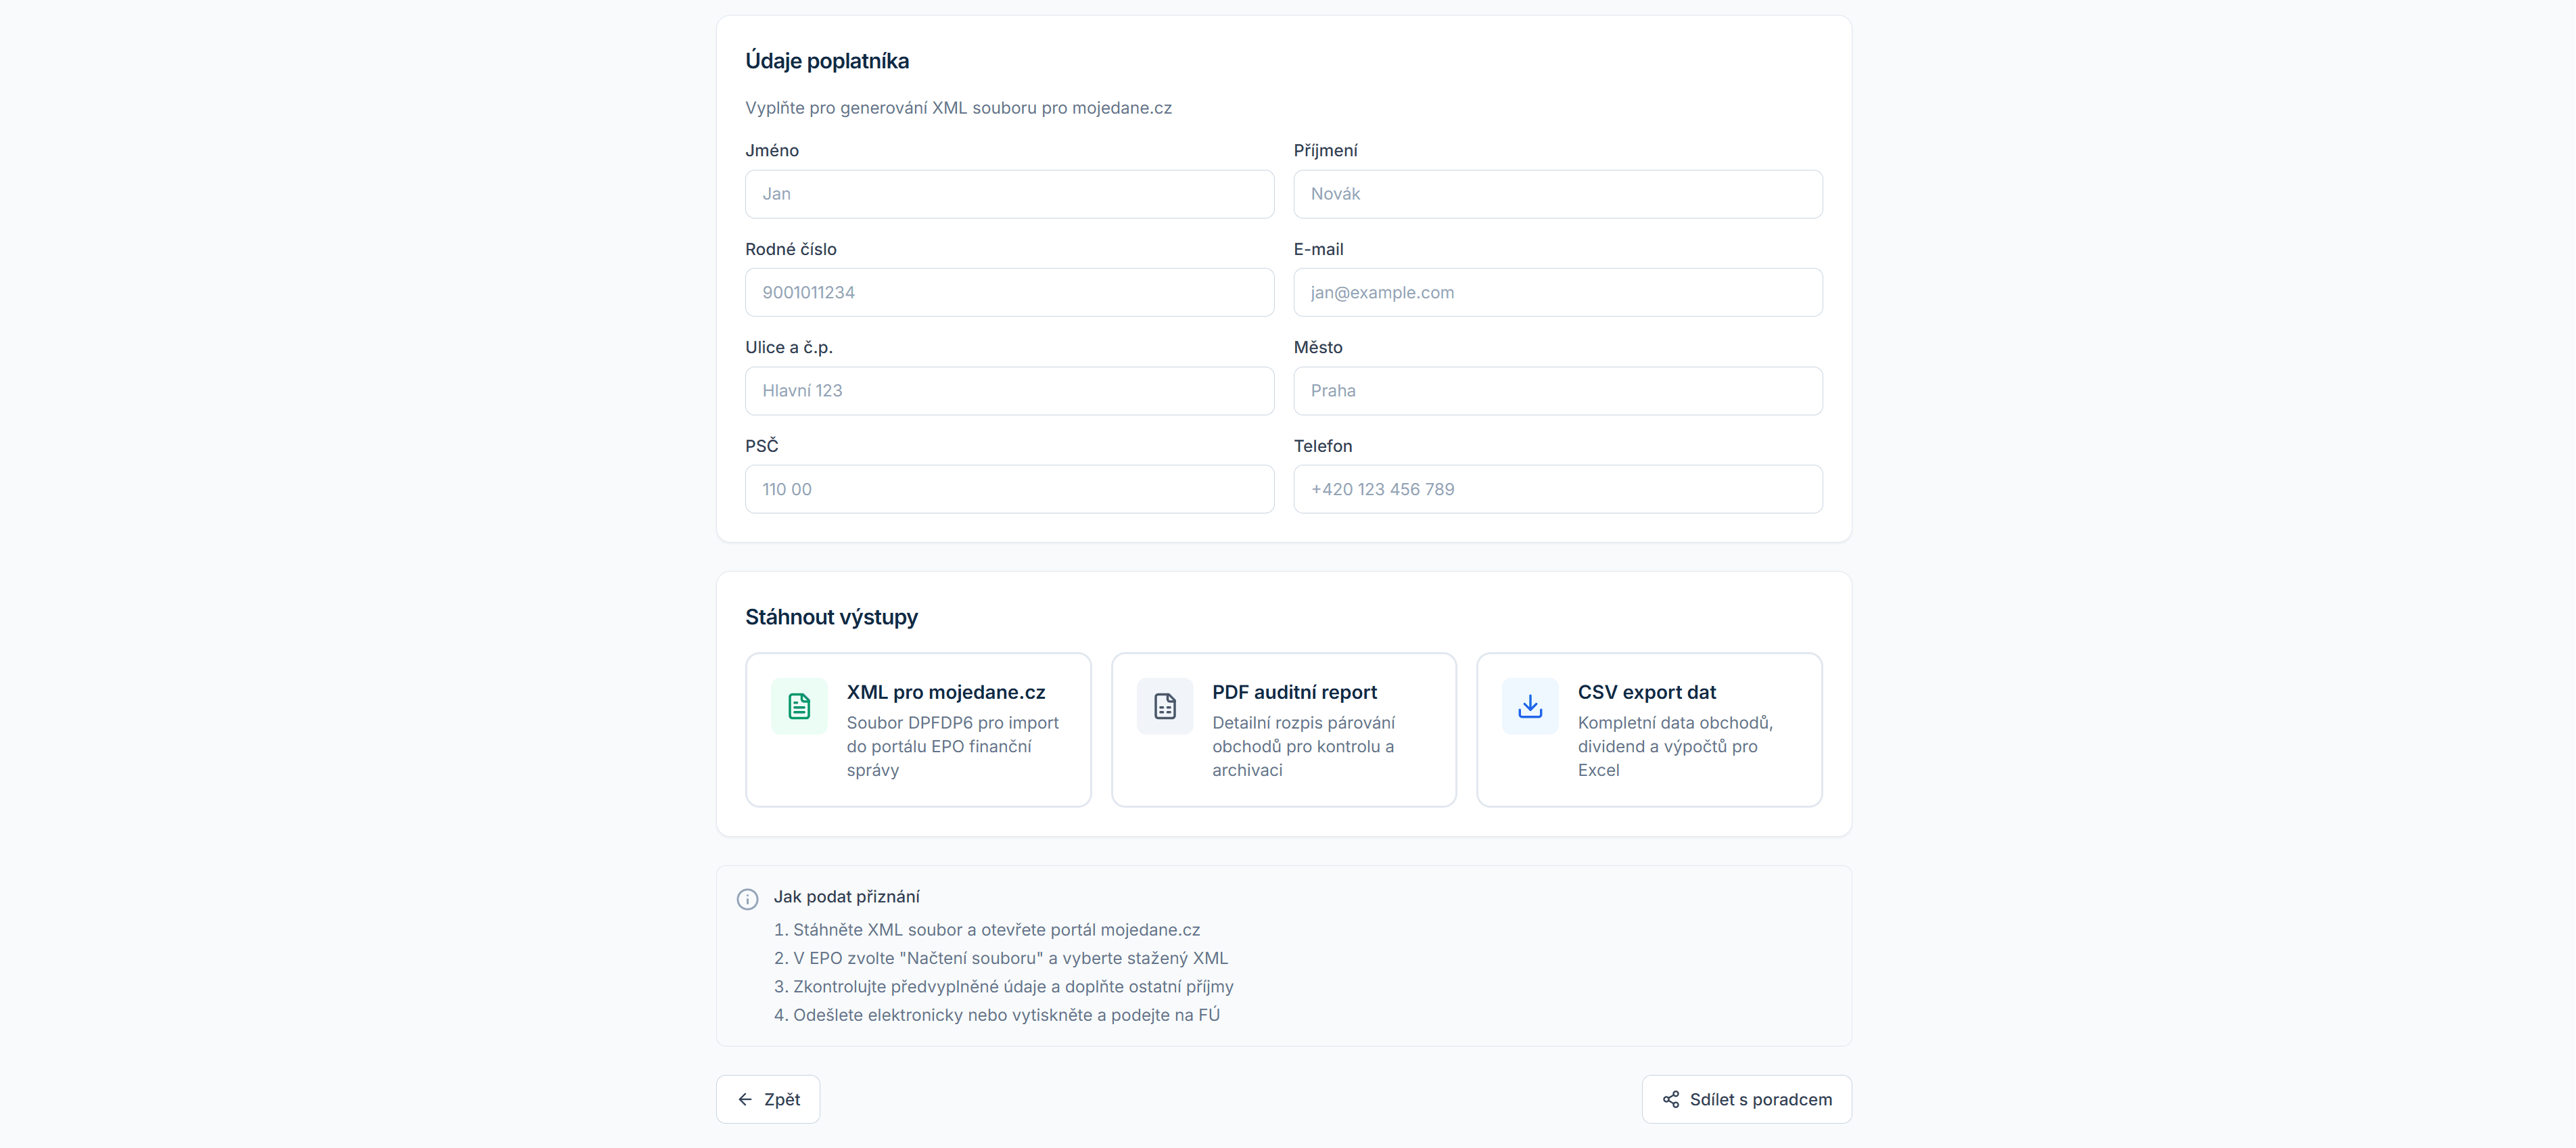Screen dimensions: 2576x1148
Task: Select the CSV export dat card
Action: click(x=1649, y=729)
